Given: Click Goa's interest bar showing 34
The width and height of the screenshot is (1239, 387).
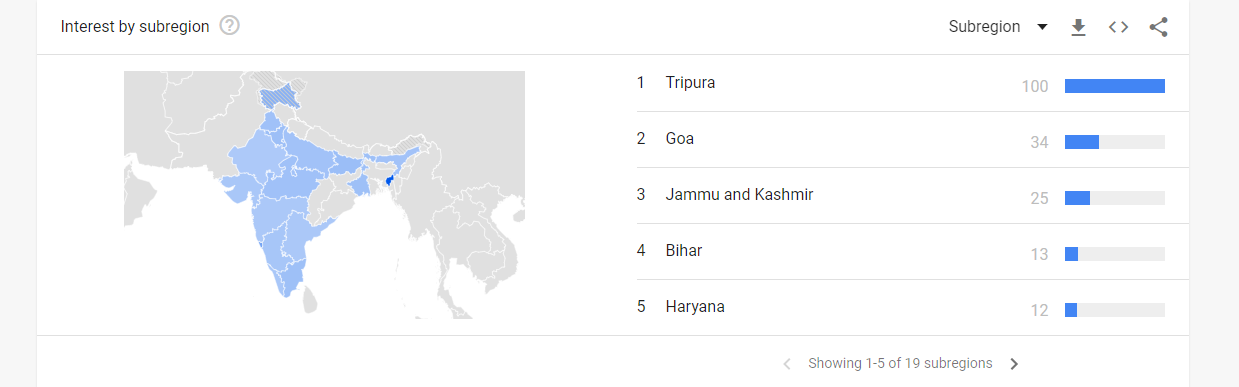Looking at the screenshot, I should 1082,142.
